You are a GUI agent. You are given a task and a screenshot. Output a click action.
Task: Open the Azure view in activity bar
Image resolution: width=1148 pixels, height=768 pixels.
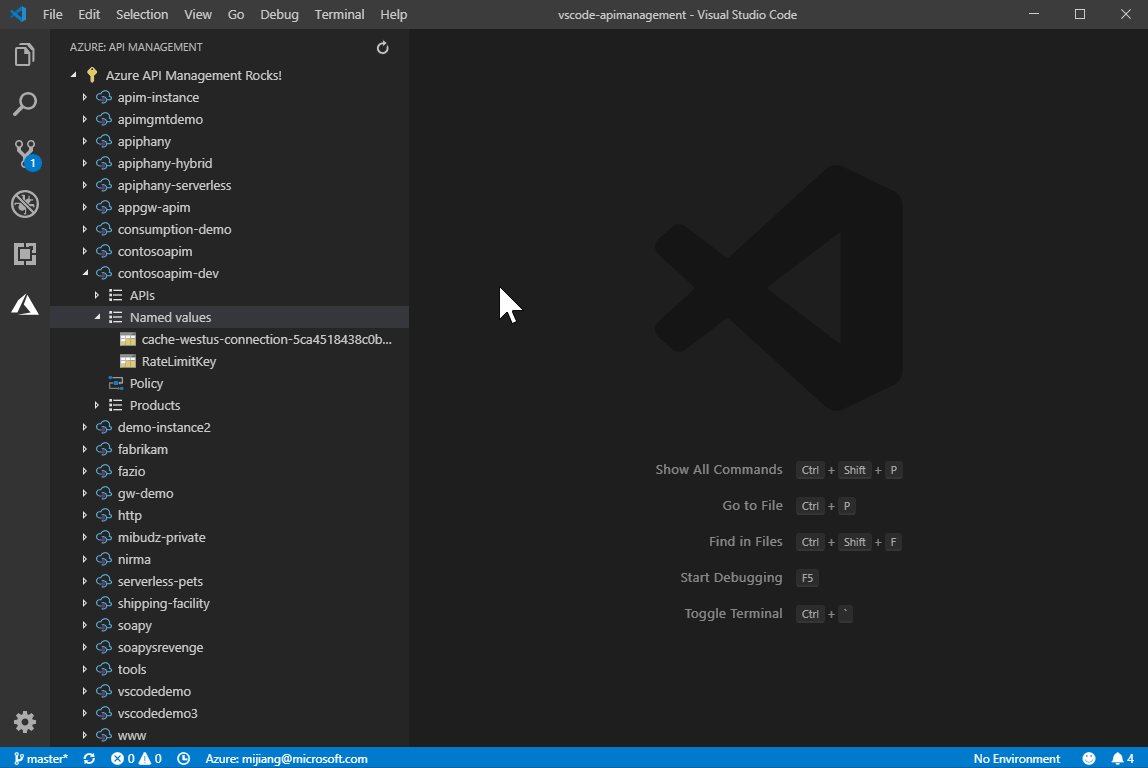25,304
